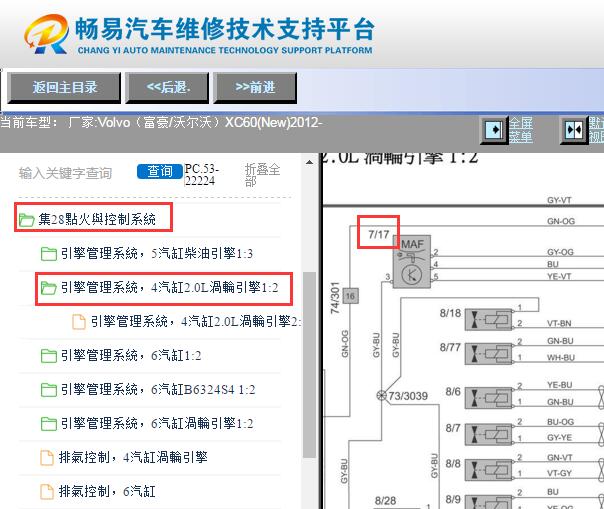
Task: Click page icon beside 4汽缸2.0L渦輪引擎2:
Action: pos(79,322)
